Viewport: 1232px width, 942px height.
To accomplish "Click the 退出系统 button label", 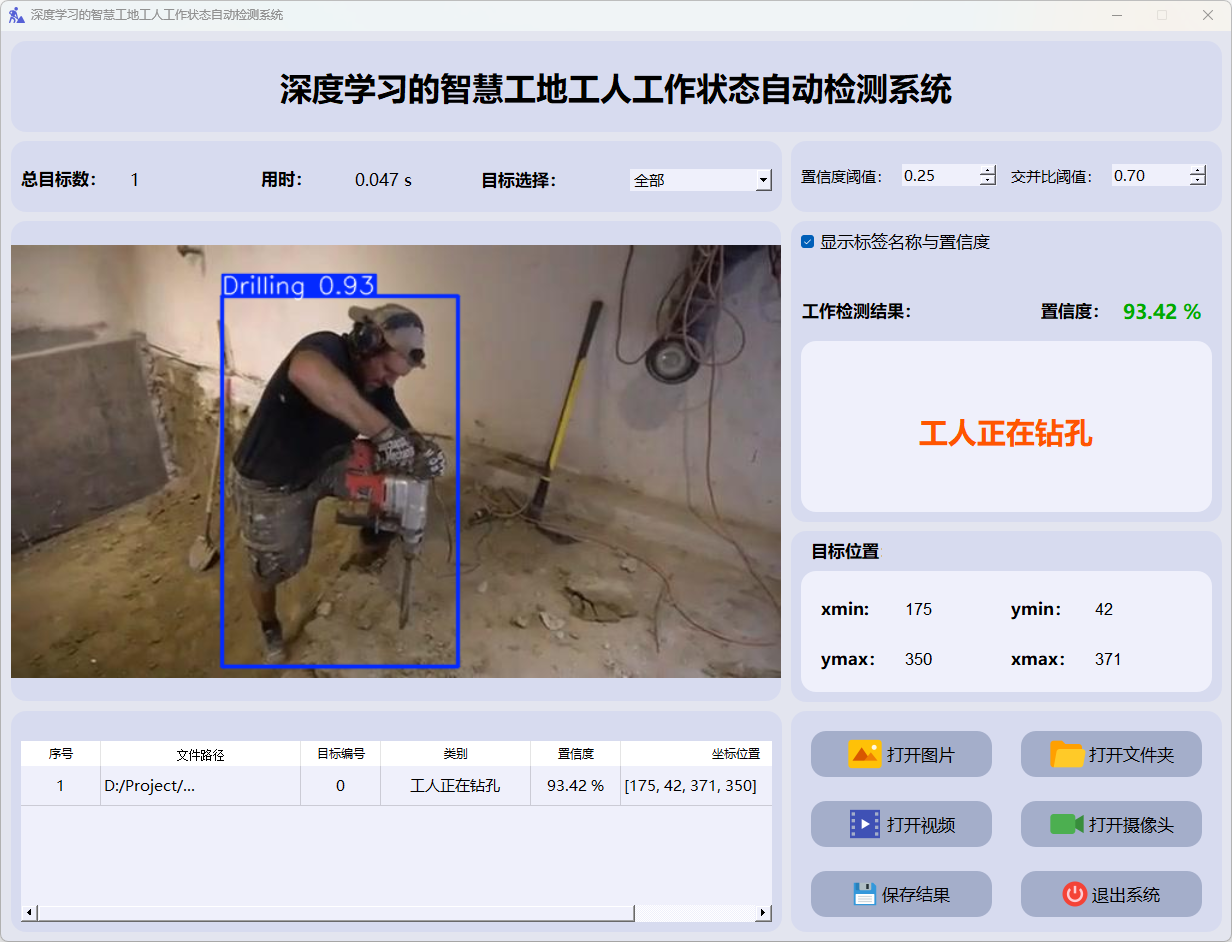I will click(1126, 895).
